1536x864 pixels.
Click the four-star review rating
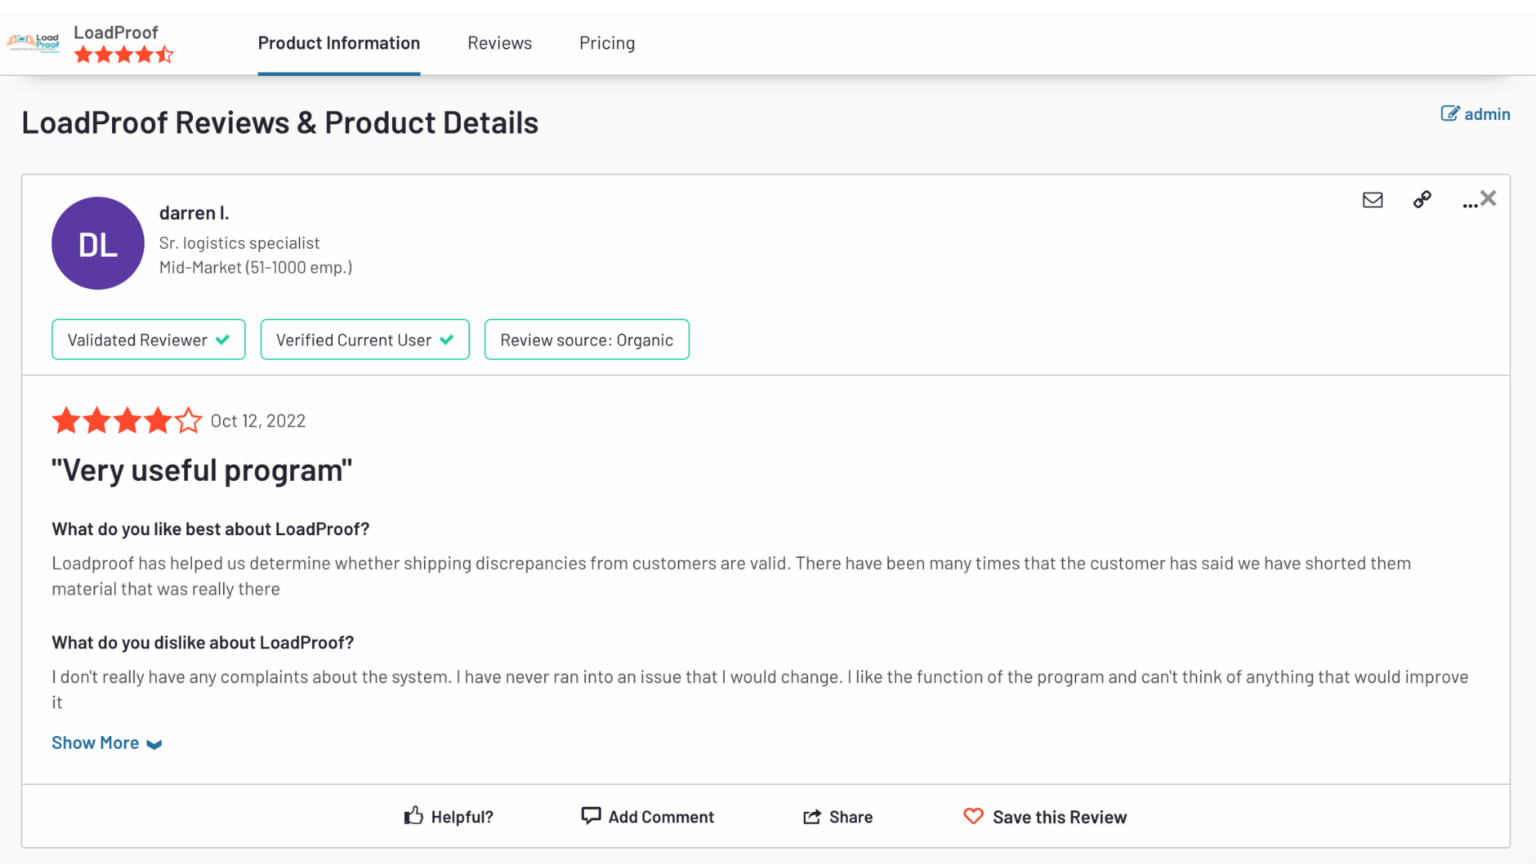(127, 420)
